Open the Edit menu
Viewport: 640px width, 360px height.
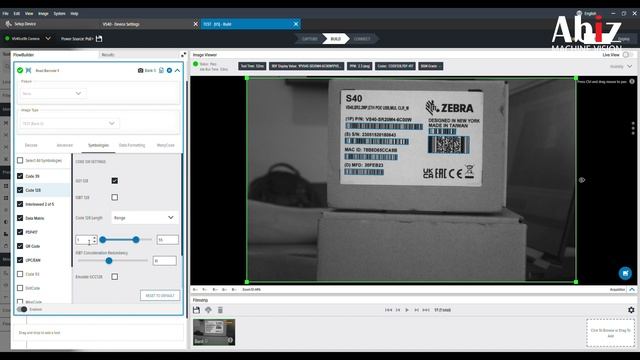[17, 13]
